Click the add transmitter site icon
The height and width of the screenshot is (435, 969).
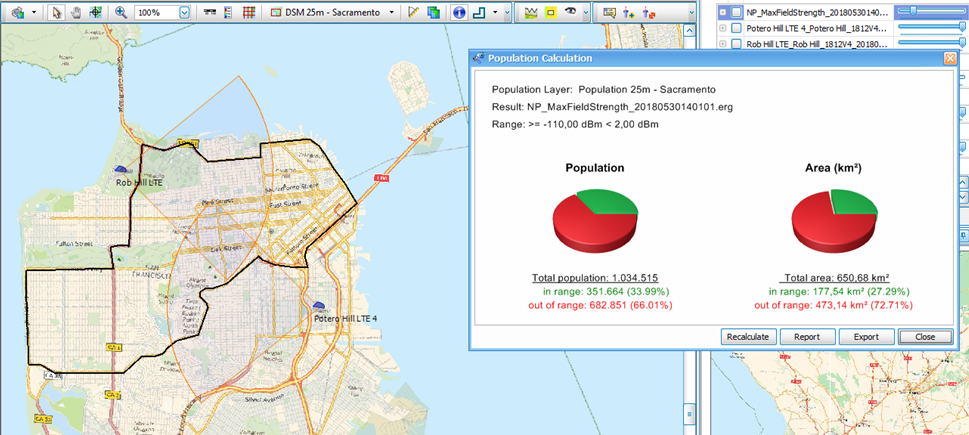click(629, 12)
